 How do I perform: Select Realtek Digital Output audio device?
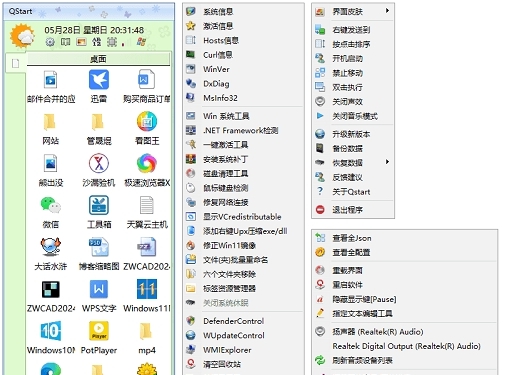click(x=405, y=346)
